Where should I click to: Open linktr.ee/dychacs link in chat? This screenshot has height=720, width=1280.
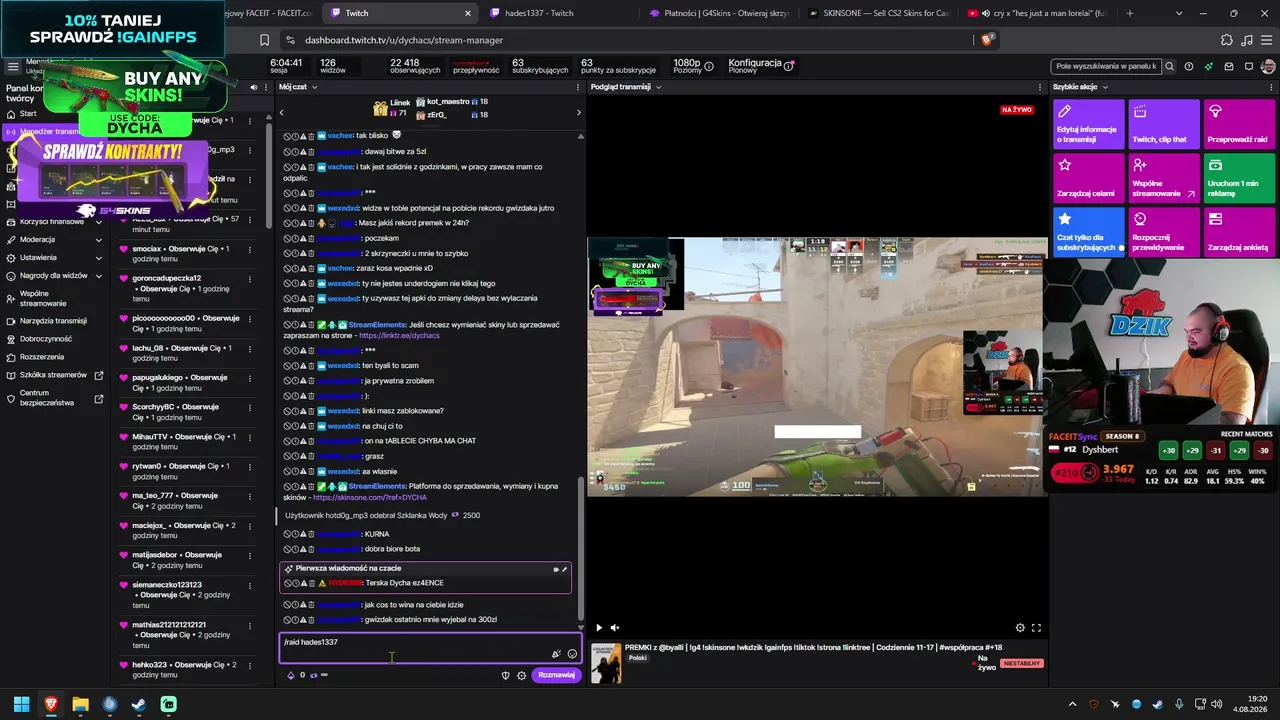click(399, 336)
